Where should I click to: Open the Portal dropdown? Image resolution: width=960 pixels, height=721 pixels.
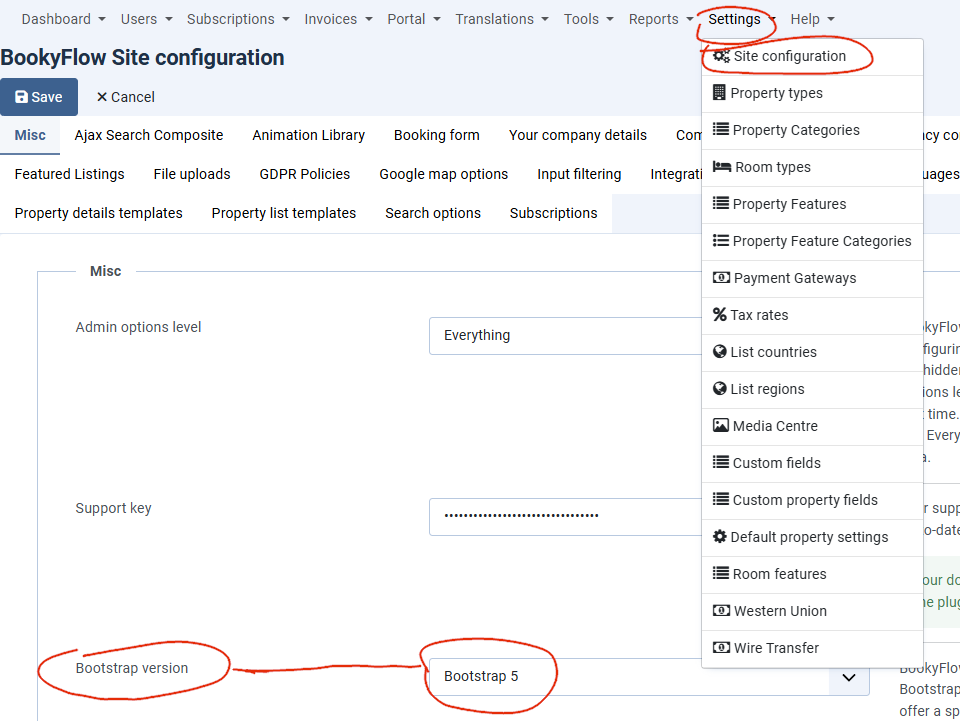click(414, 19)
